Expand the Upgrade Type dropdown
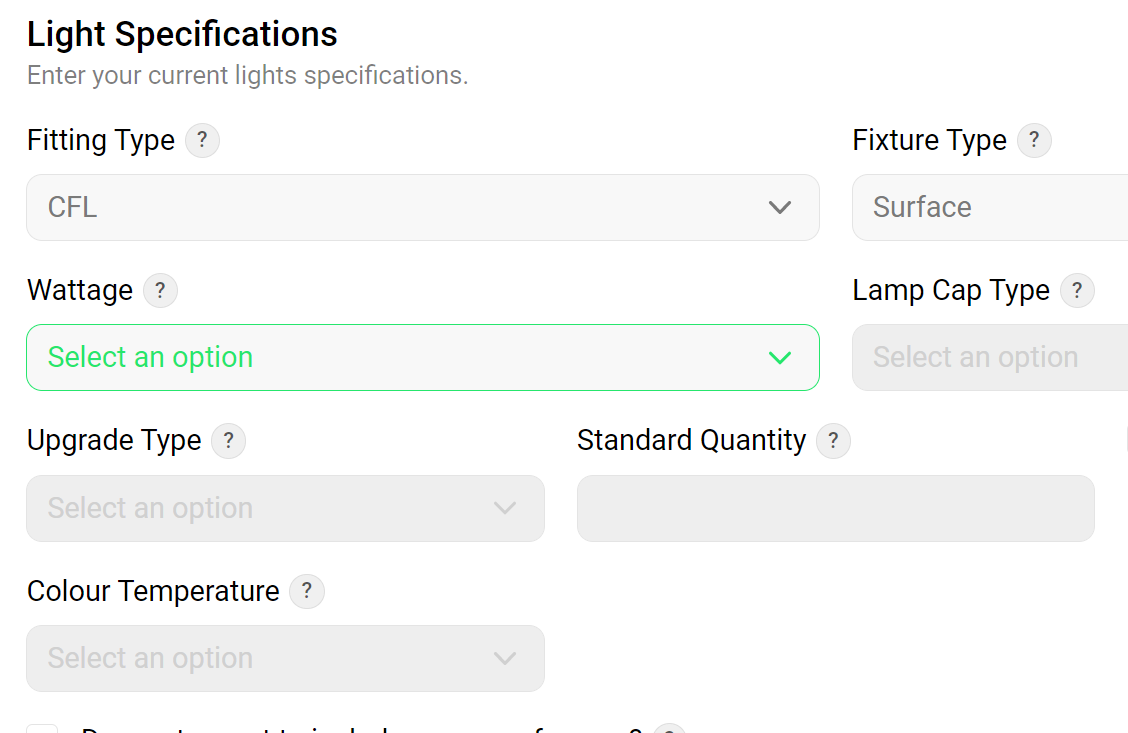Screen dimensions: 1128x733 point(285,508)
